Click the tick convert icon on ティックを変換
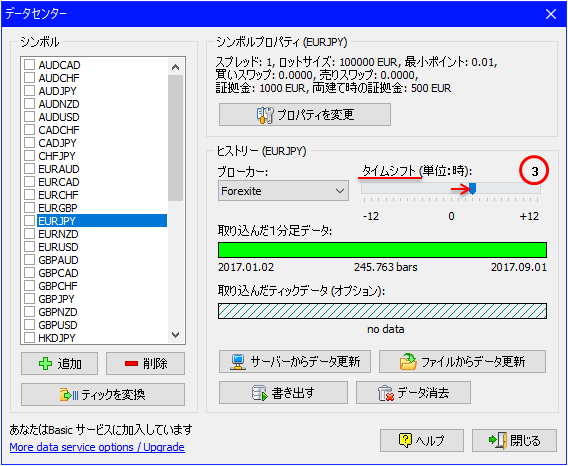The image size is (568, 466). (69, 395)
